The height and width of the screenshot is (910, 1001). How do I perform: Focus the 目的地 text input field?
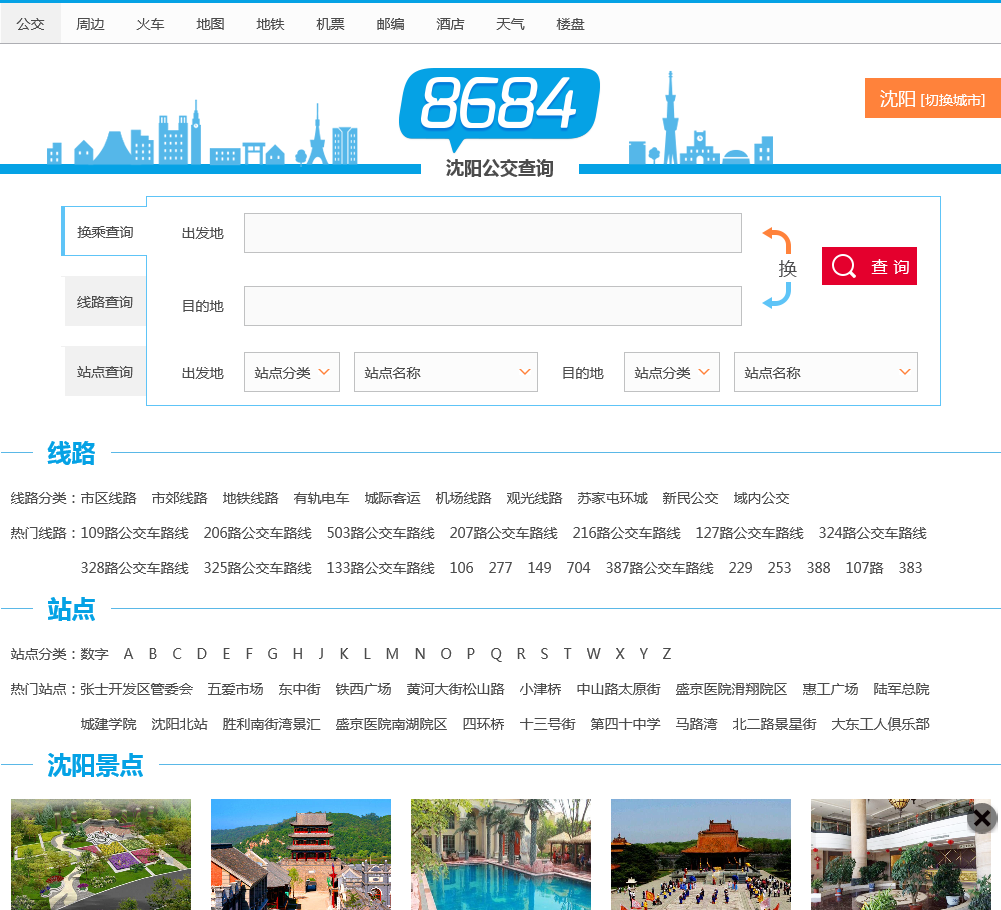coord(492,306)
